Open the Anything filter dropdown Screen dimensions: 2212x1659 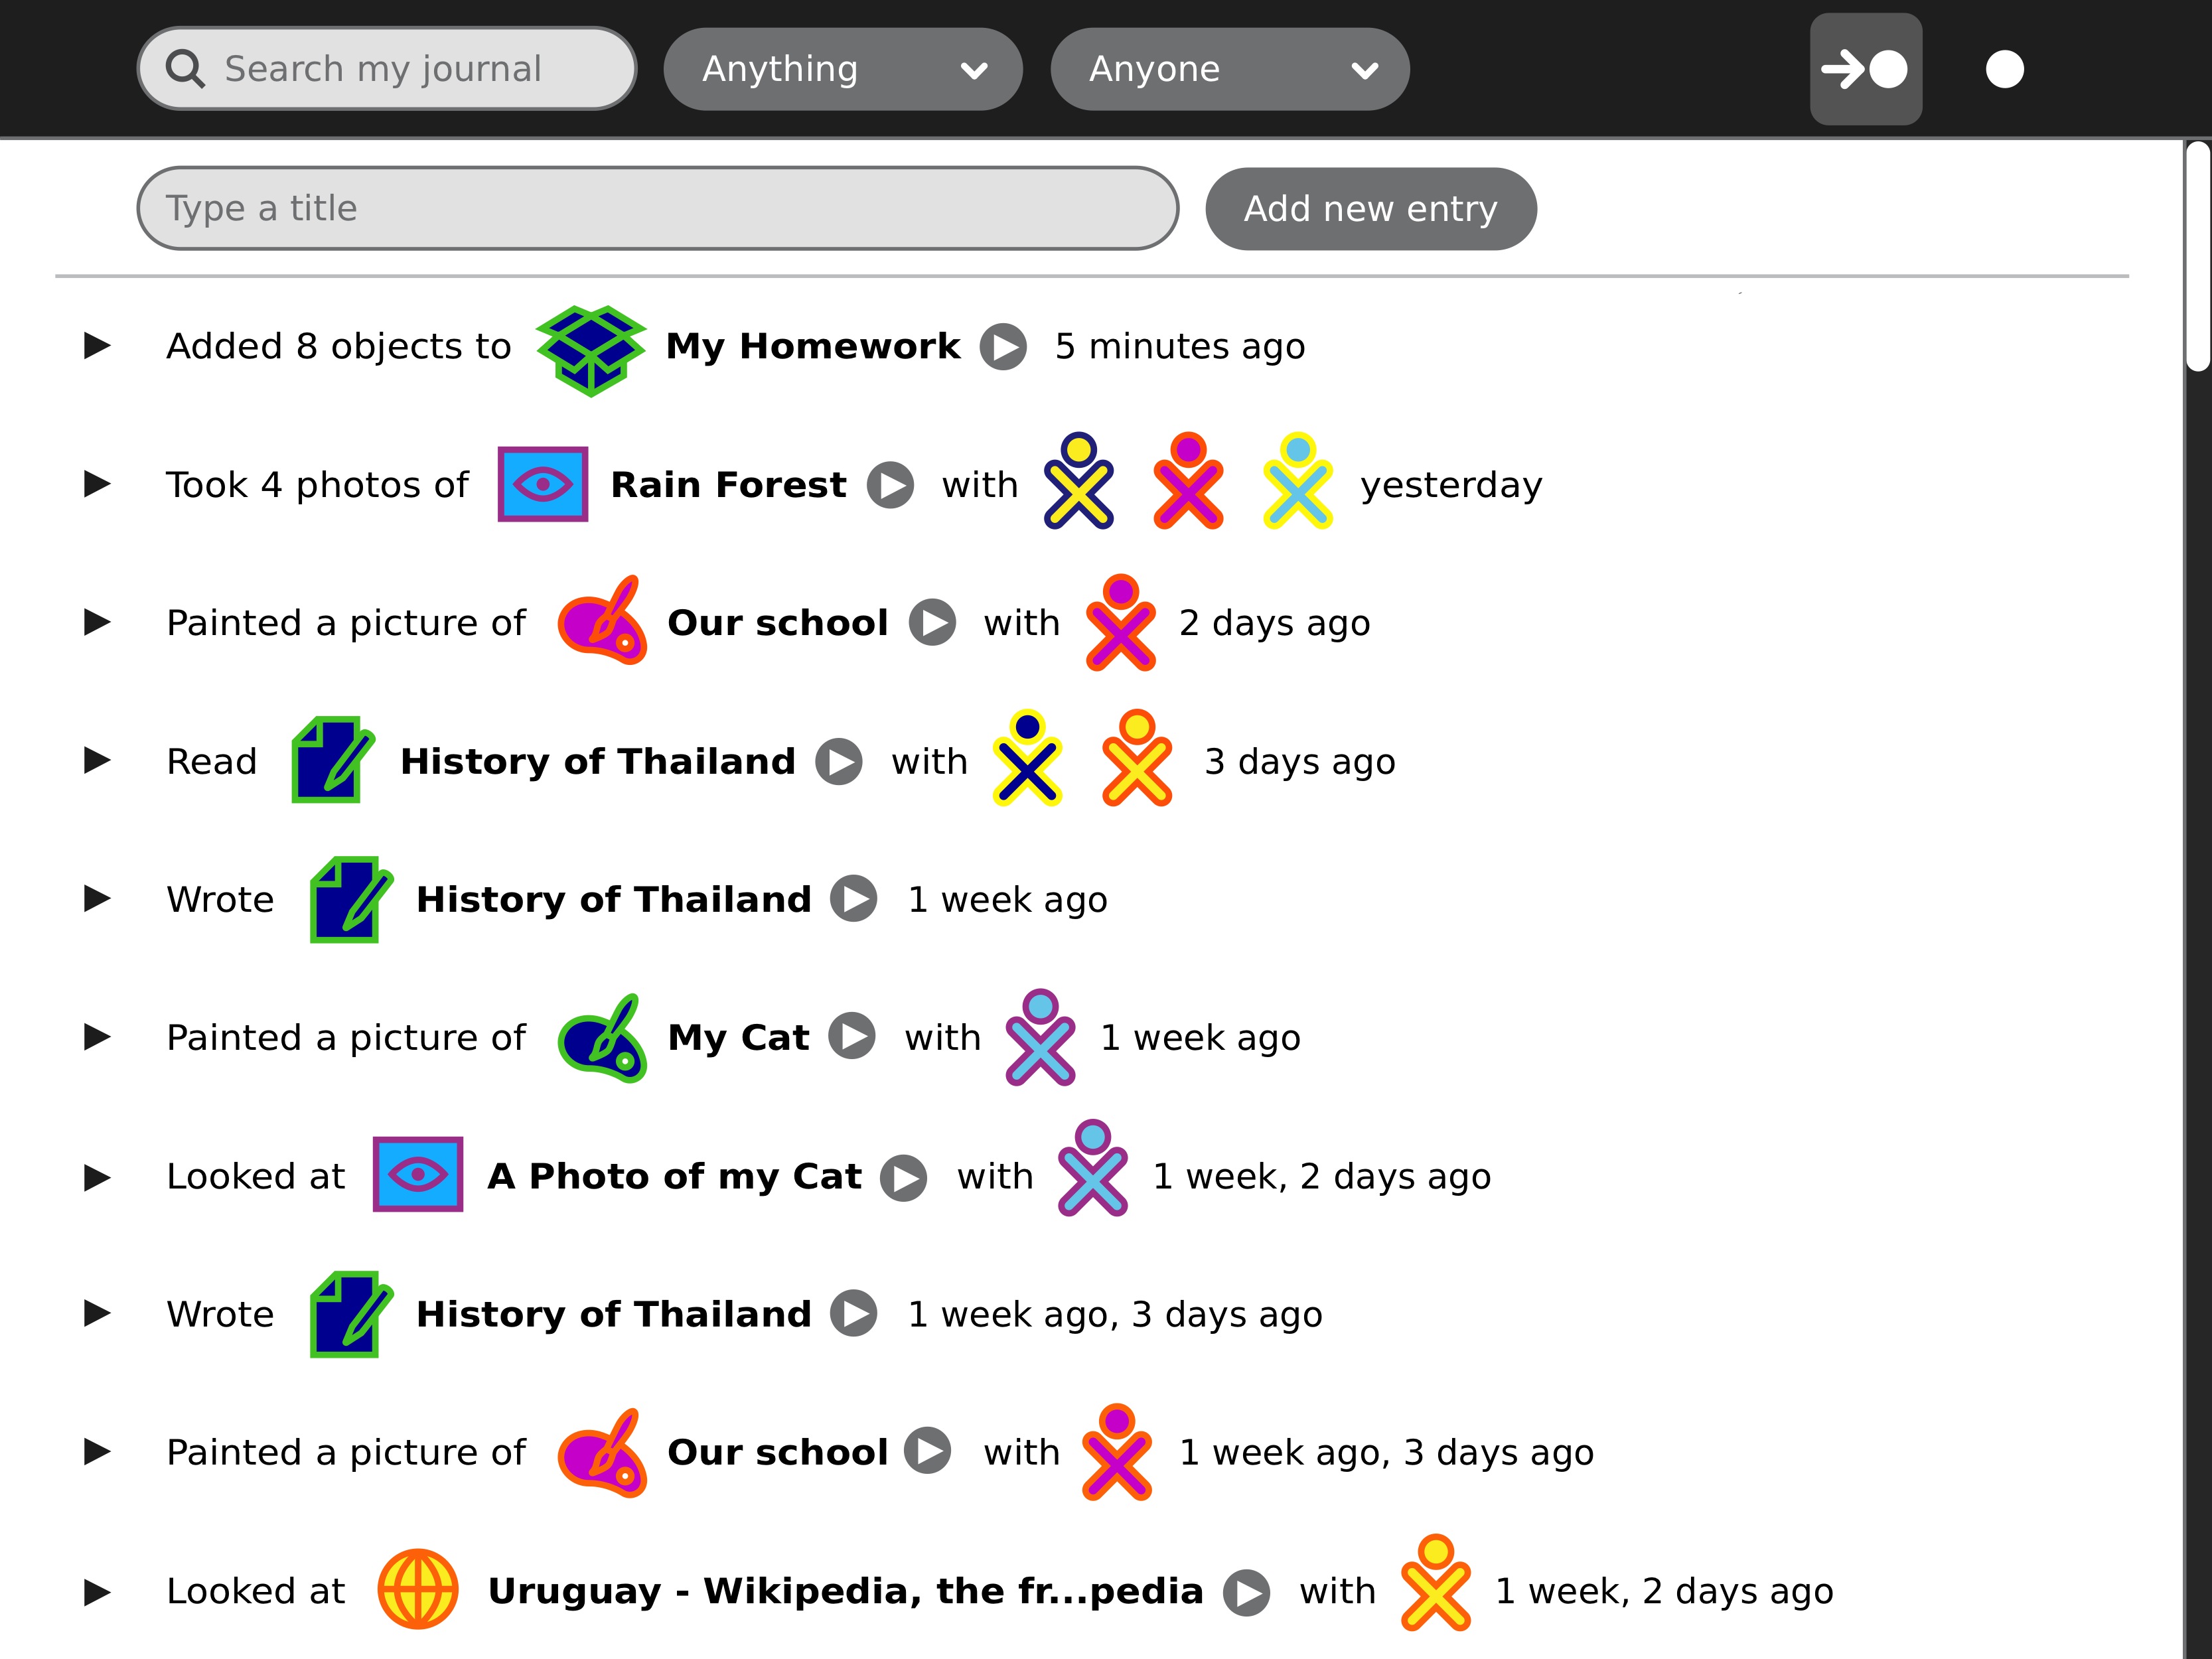pos(842,69)
